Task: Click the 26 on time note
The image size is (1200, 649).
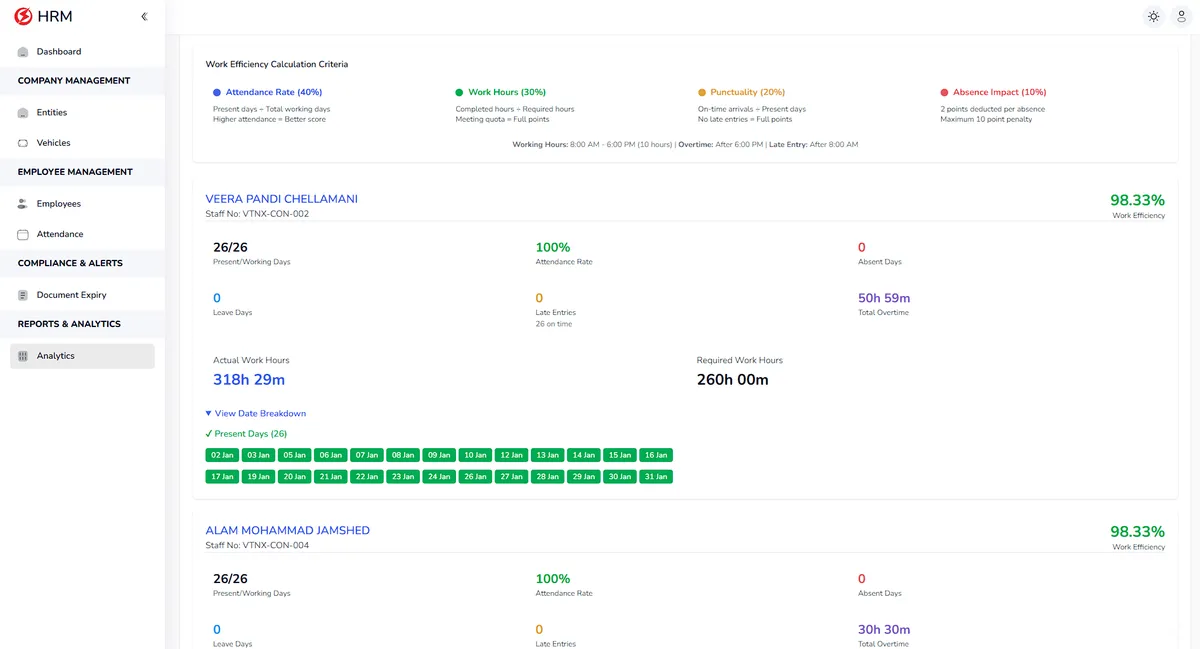Action: pyautogui.click(x=555, y=324)
